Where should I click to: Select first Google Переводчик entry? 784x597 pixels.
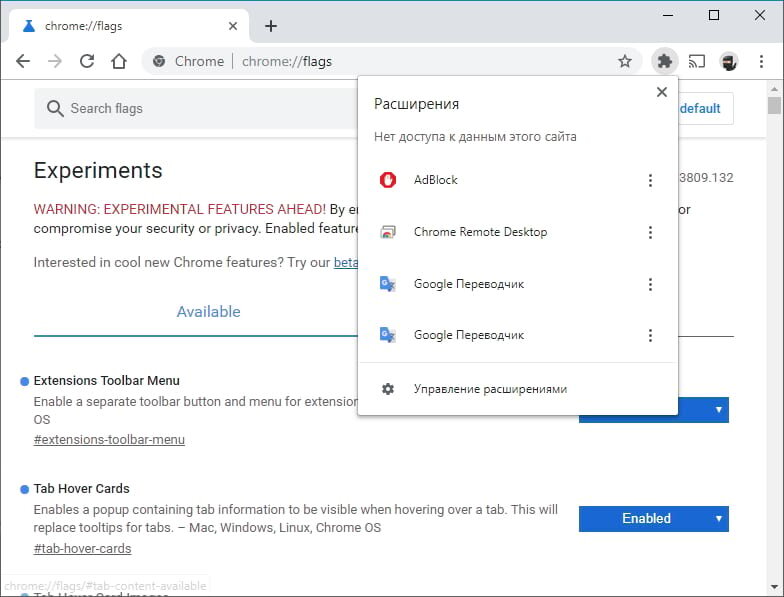point(518,284)
